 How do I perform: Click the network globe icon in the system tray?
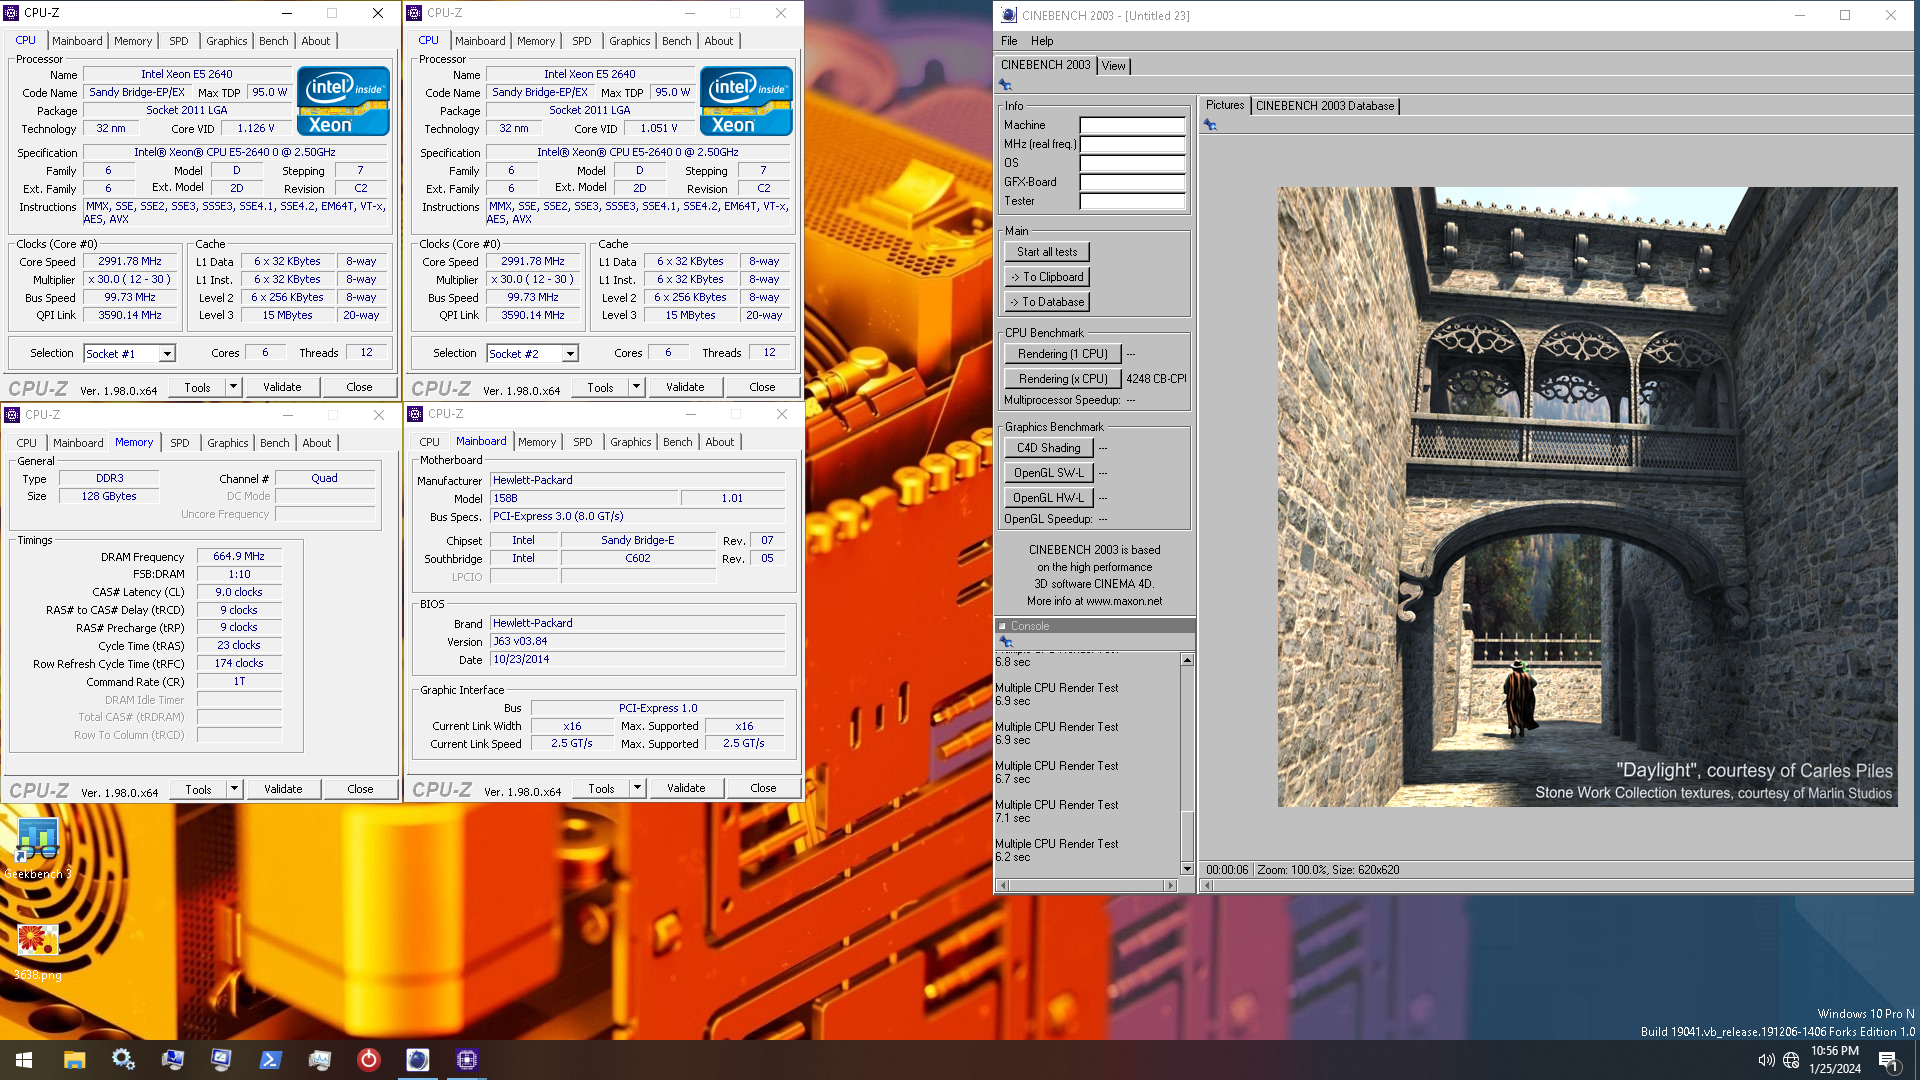(1791, 1060)
